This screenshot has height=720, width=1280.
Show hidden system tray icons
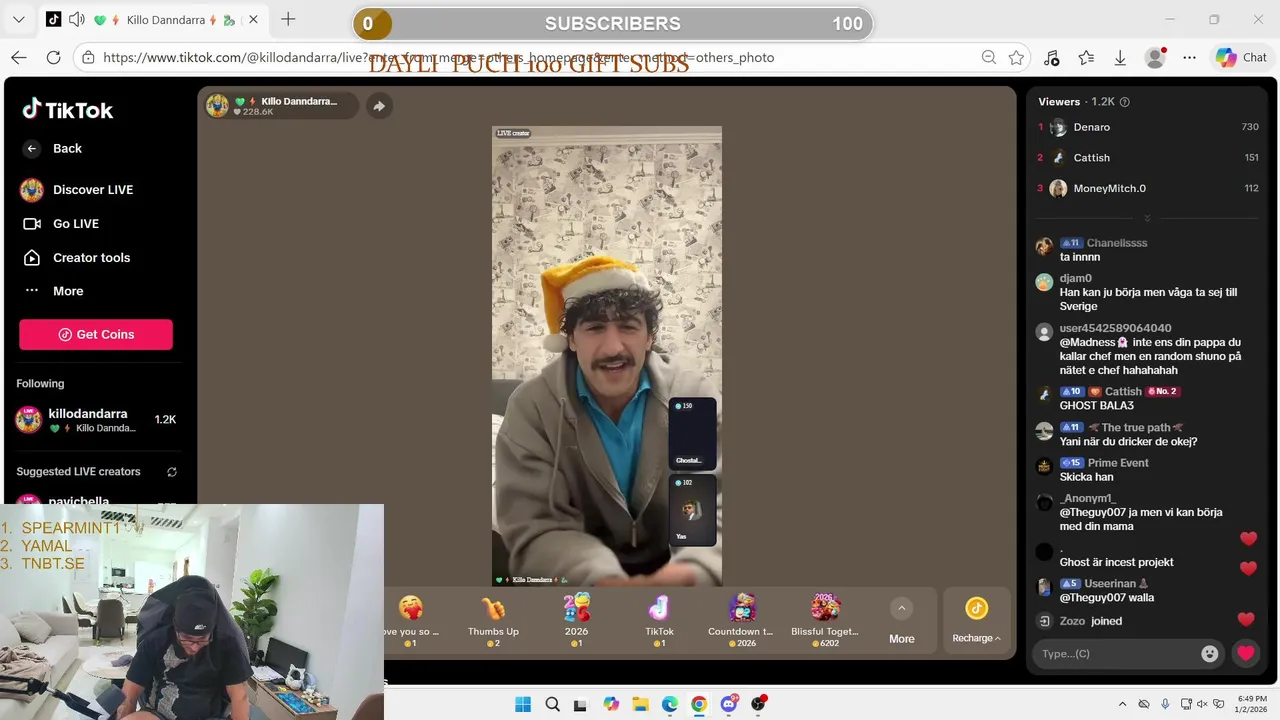coord(1123,704)
